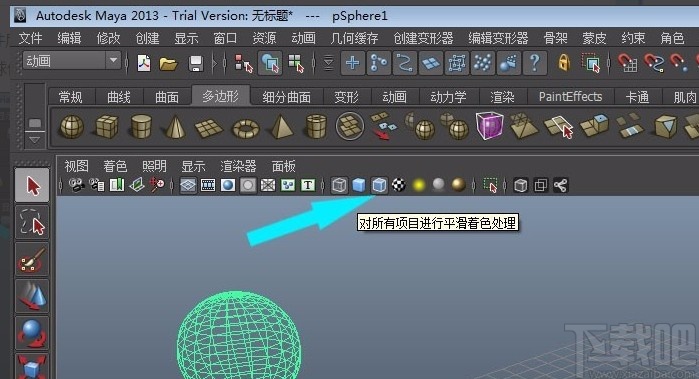699x379 pixels.
Task: Toggle the joints selection mask icon
Action: pyautogui.click(x=378, y=63)
